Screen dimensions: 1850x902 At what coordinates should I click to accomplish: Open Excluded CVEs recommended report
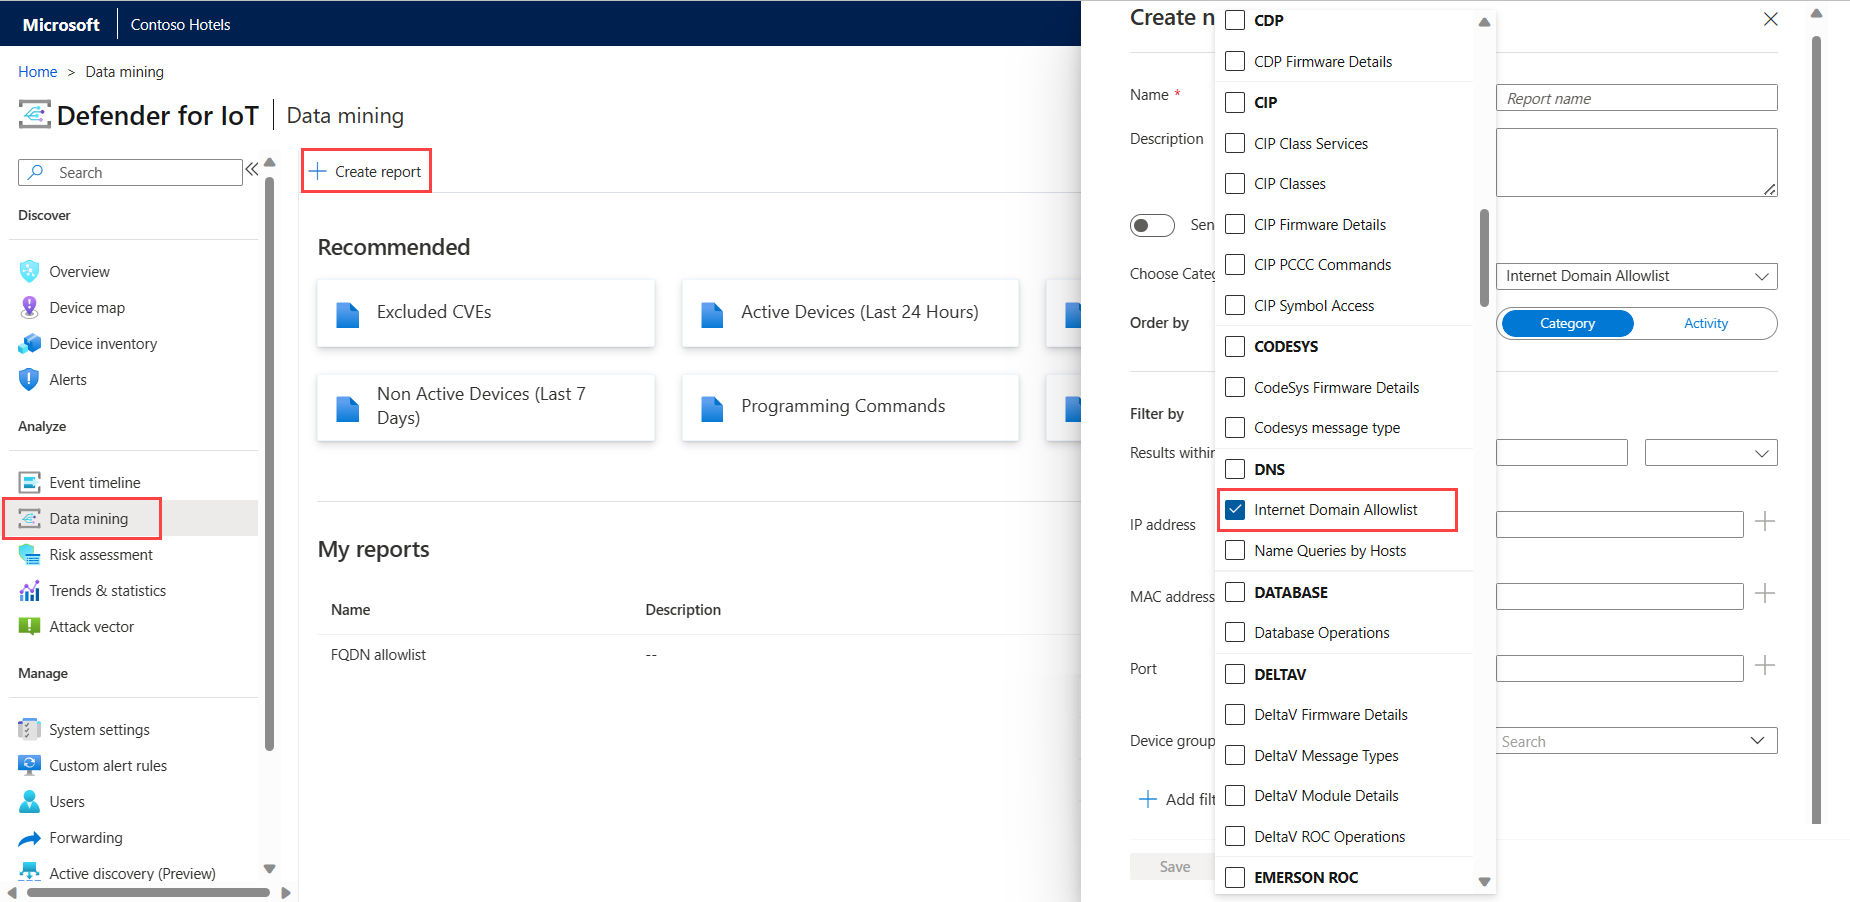tap(486, 313)
